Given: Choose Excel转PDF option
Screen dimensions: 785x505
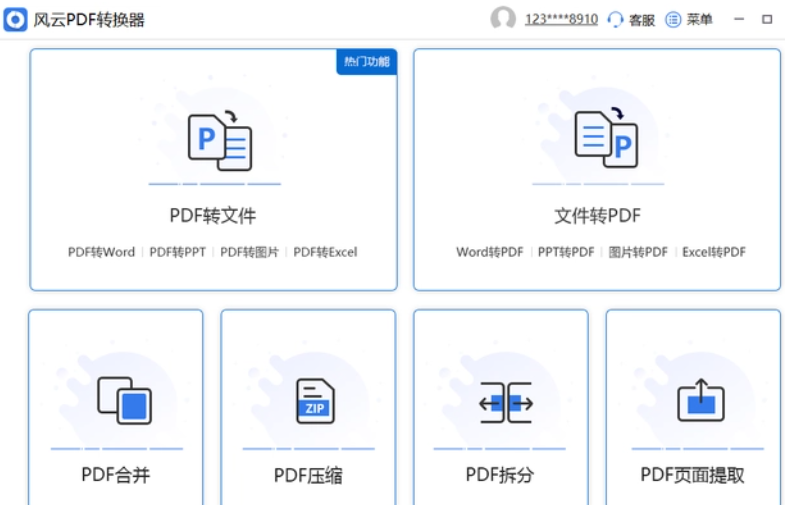Looking at the screenshot, I should [714, 252].
